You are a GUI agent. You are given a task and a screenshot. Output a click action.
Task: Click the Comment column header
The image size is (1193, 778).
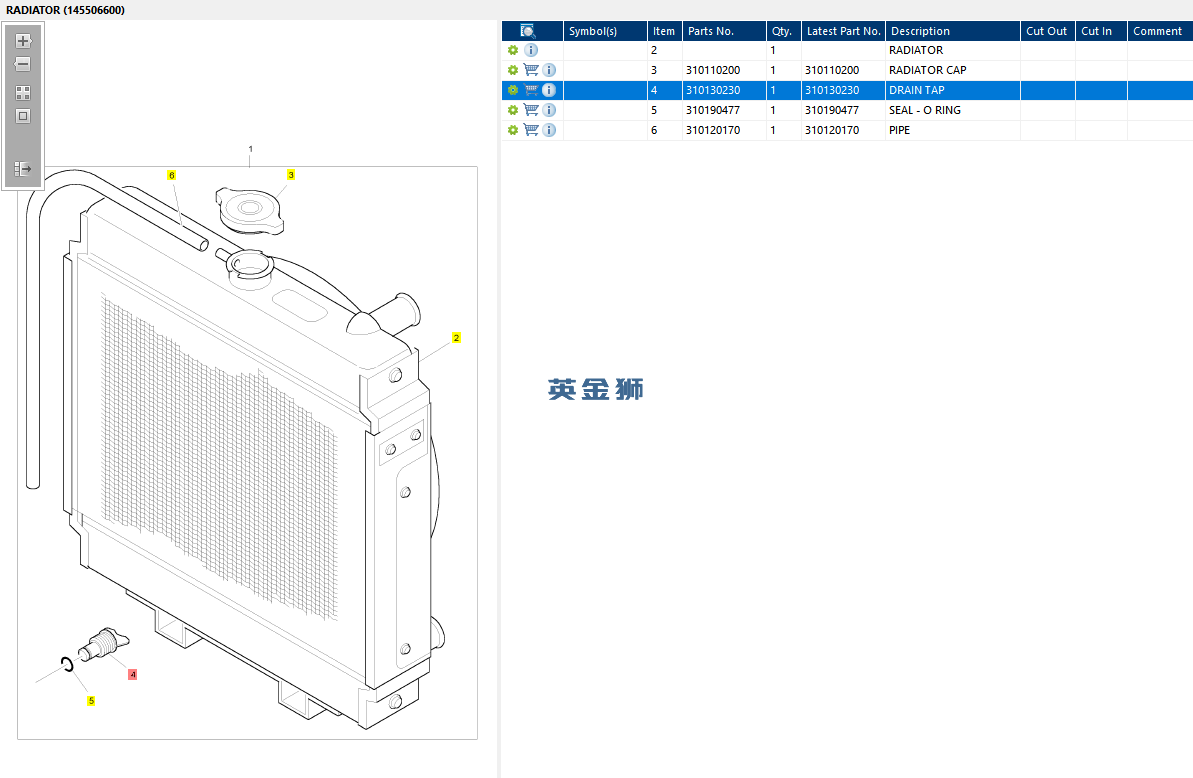1160,31
